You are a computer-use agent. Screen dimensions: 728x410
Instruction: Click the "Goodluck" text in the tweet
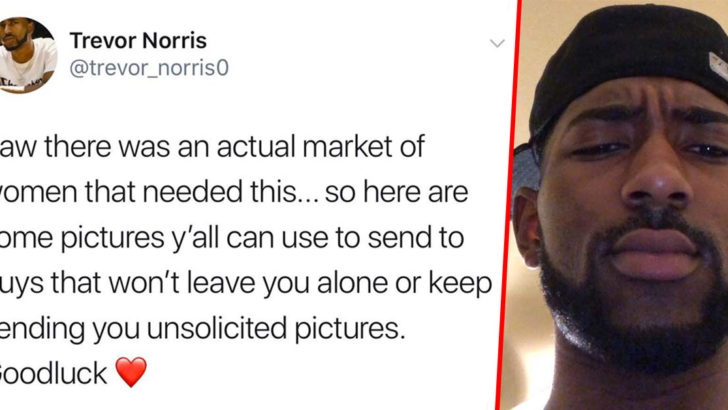pos(52,374)
